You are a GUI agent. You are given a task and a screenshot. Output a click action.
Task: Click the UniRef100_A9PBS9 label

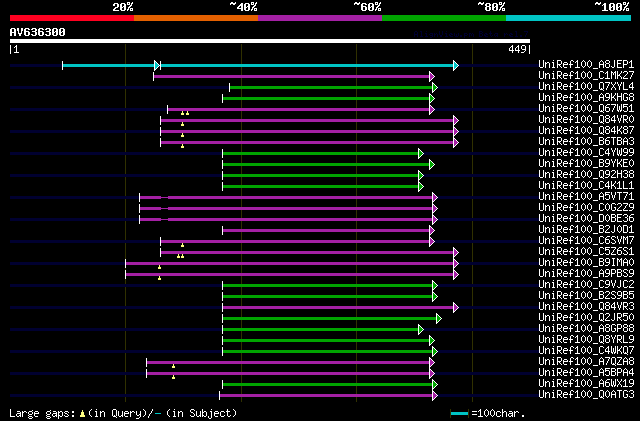tap(586, 274)
